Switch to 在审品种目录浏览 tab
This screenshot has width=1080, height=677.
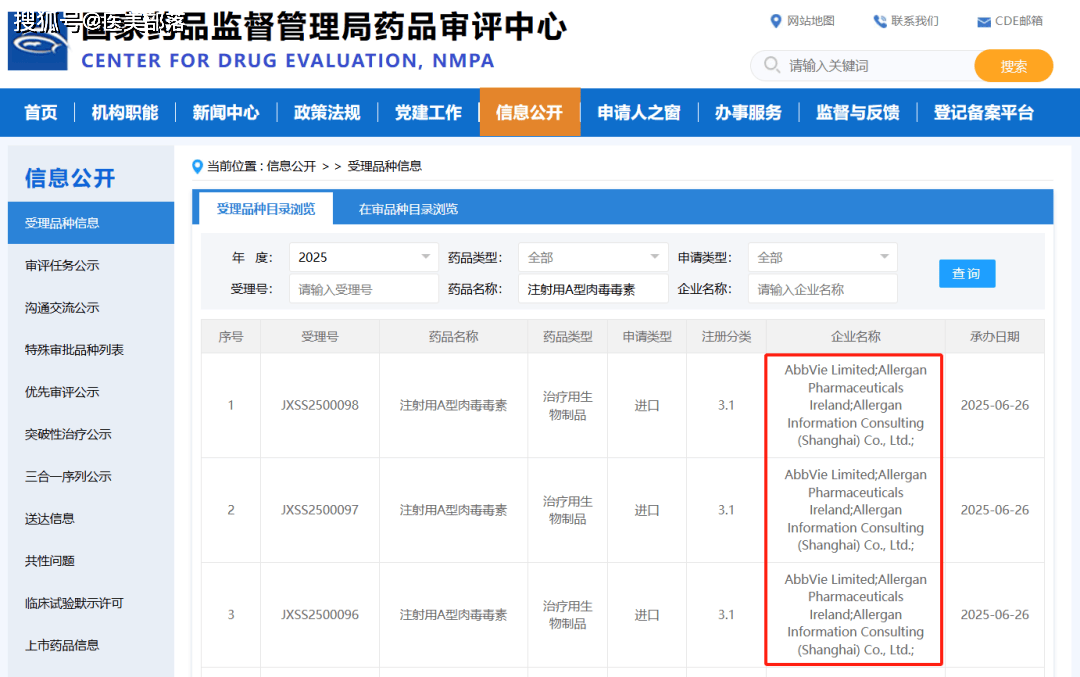pos(408,209)
